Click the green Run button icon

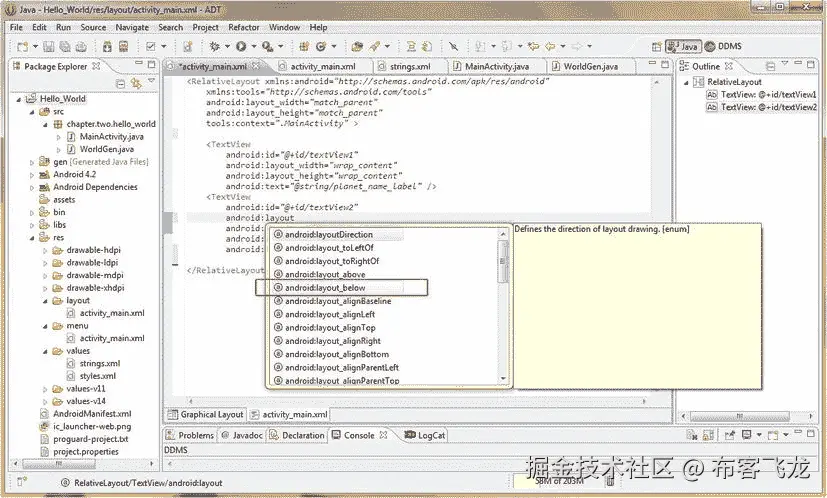pos(241,46)
